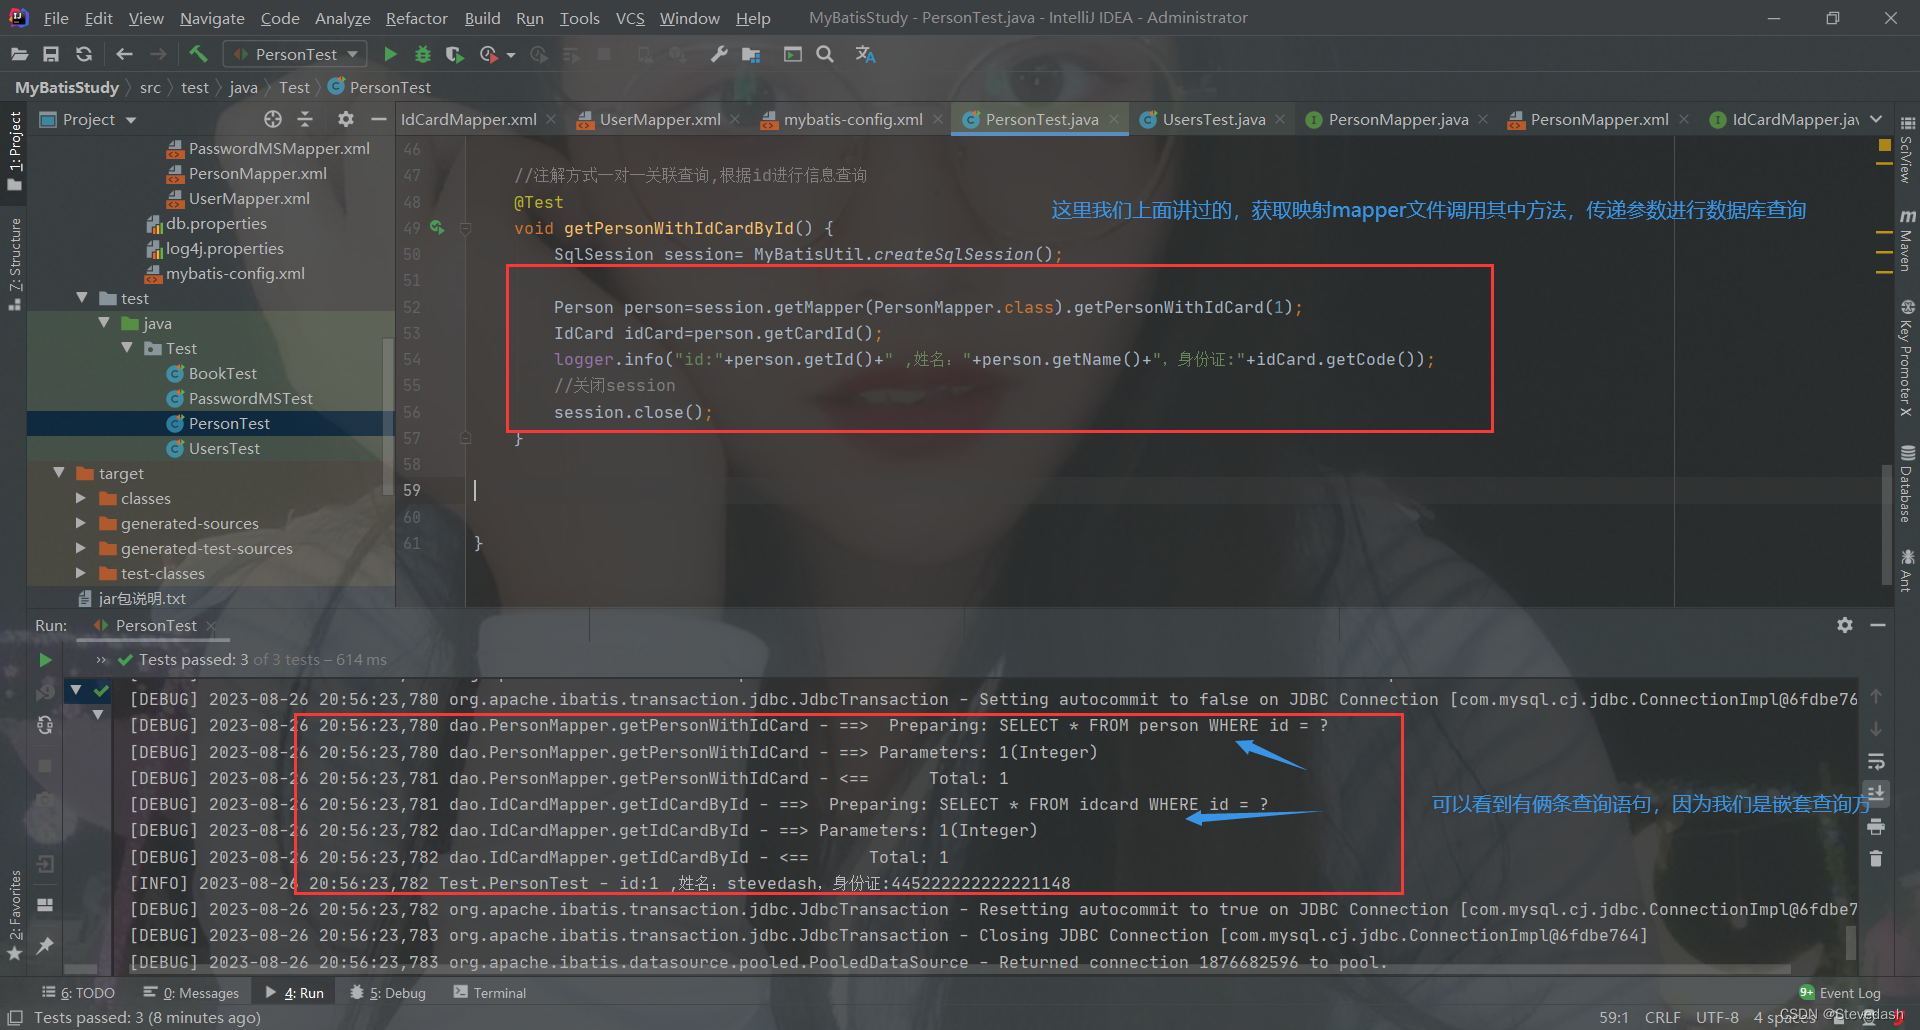Select PasswordMSTest in project tree
Screen dimensions: 1920x1030
tap(250, 398)
